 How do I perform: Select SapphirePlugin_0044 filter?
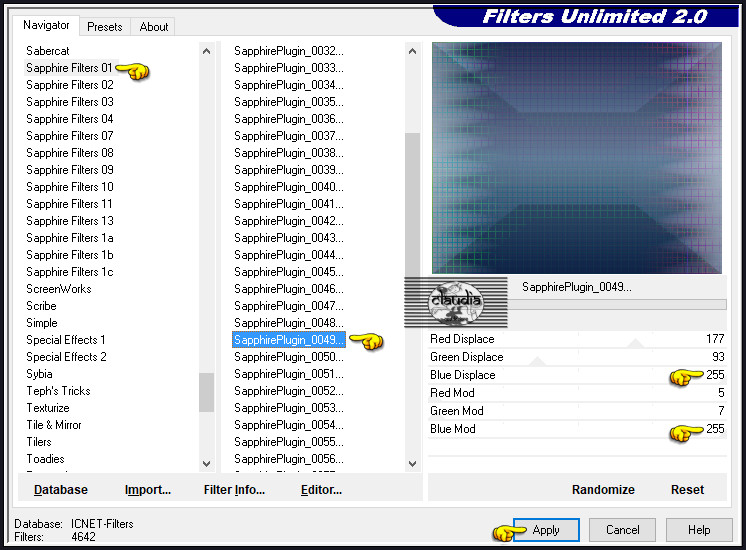(x=289, y=255)
